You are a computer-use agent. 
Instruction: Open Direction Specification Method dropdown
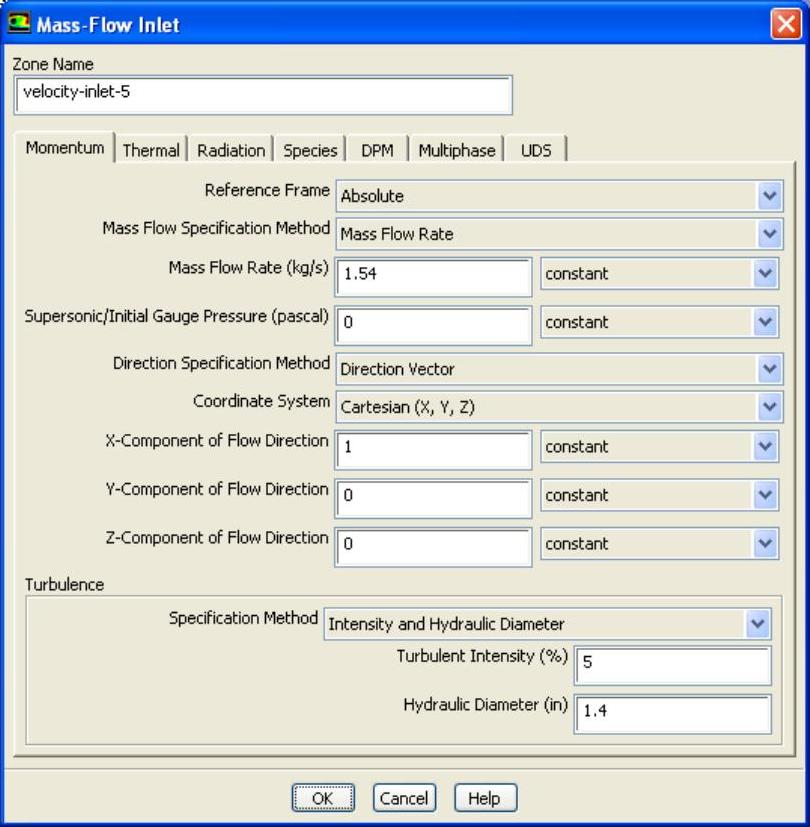768,369
